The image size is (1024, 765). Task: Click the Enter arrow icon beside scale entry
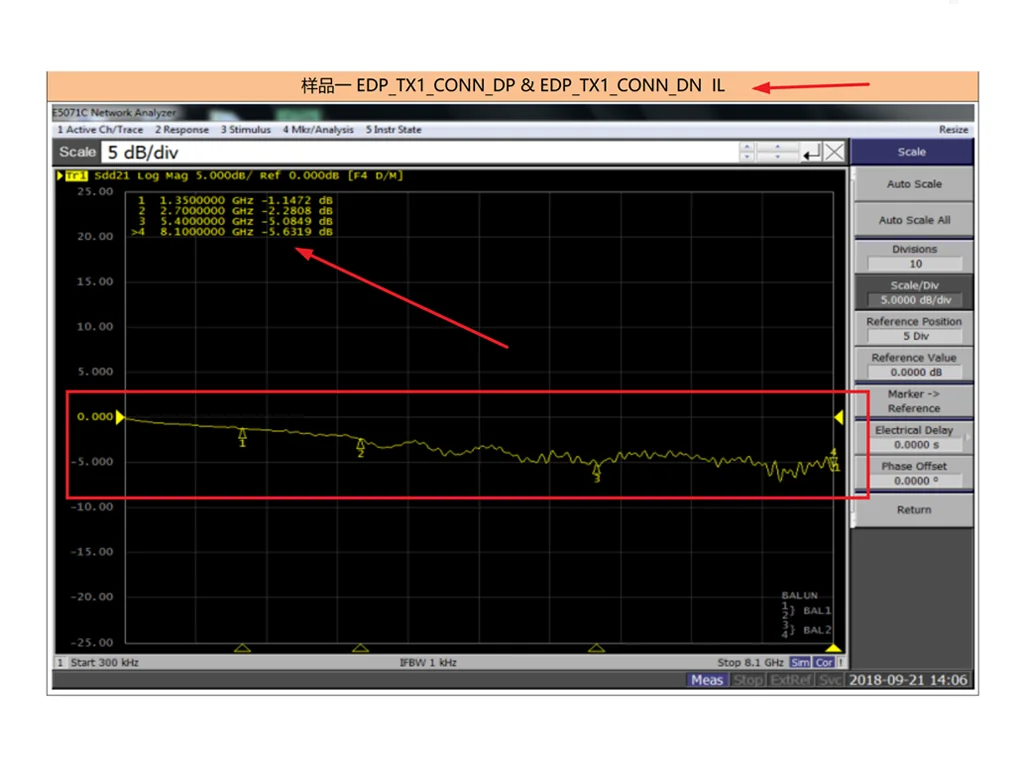tap(812, 153)
